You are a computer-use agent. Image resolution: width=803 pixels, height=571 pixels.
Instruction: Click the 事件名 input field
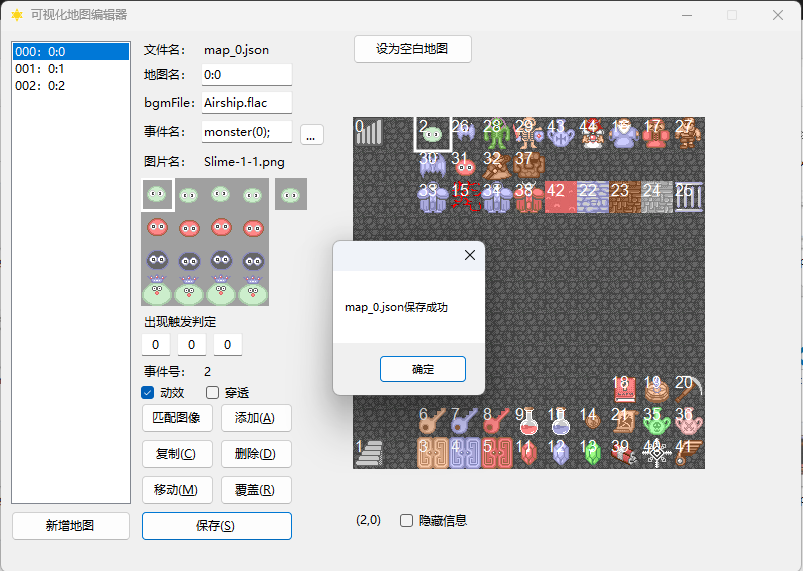tap(247, 132)
